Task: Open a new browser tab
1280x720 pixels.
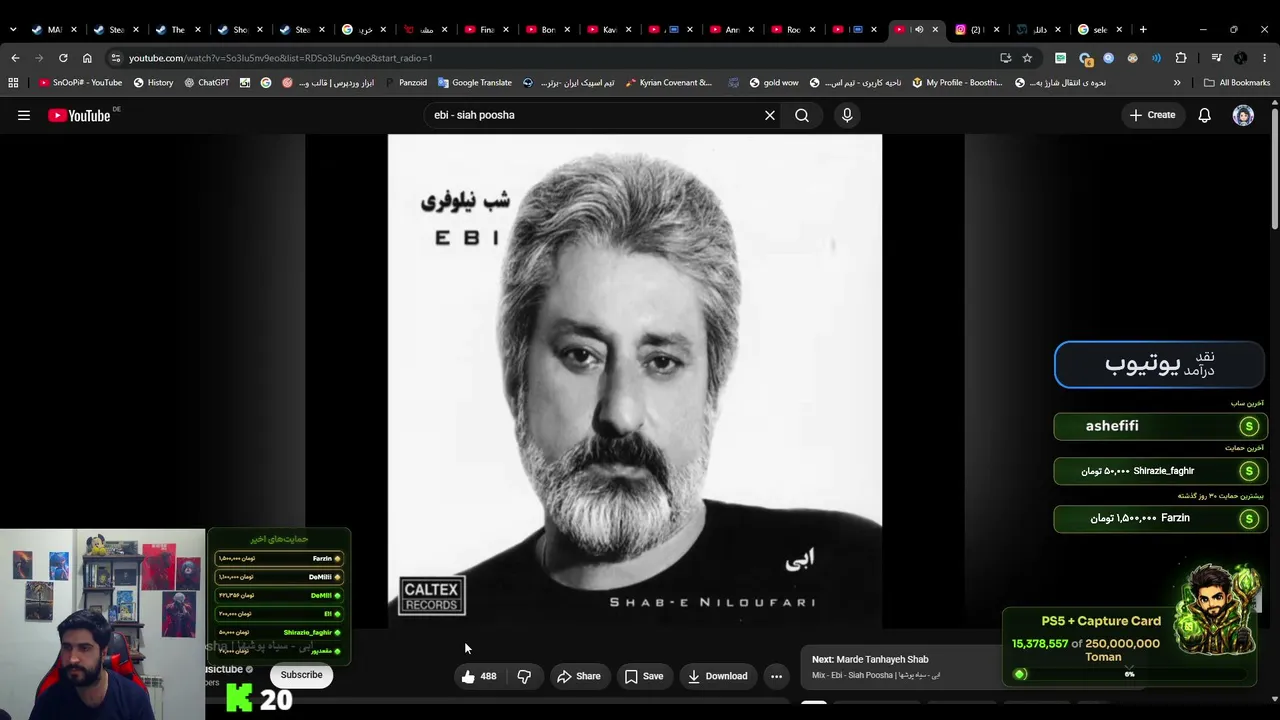Action: (x=1143, y=29)
